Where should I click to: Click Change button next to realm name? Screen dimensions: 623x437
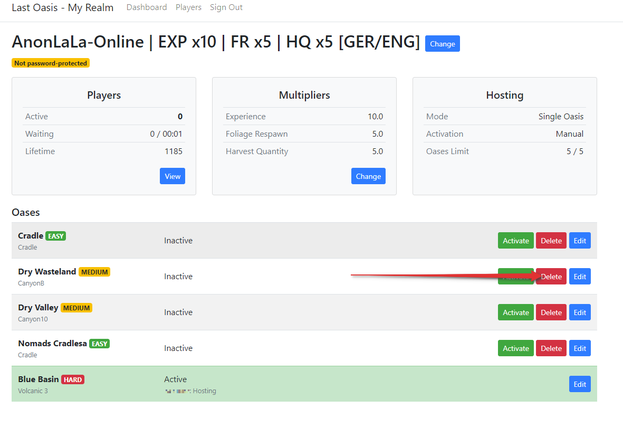tap(442, 44)
